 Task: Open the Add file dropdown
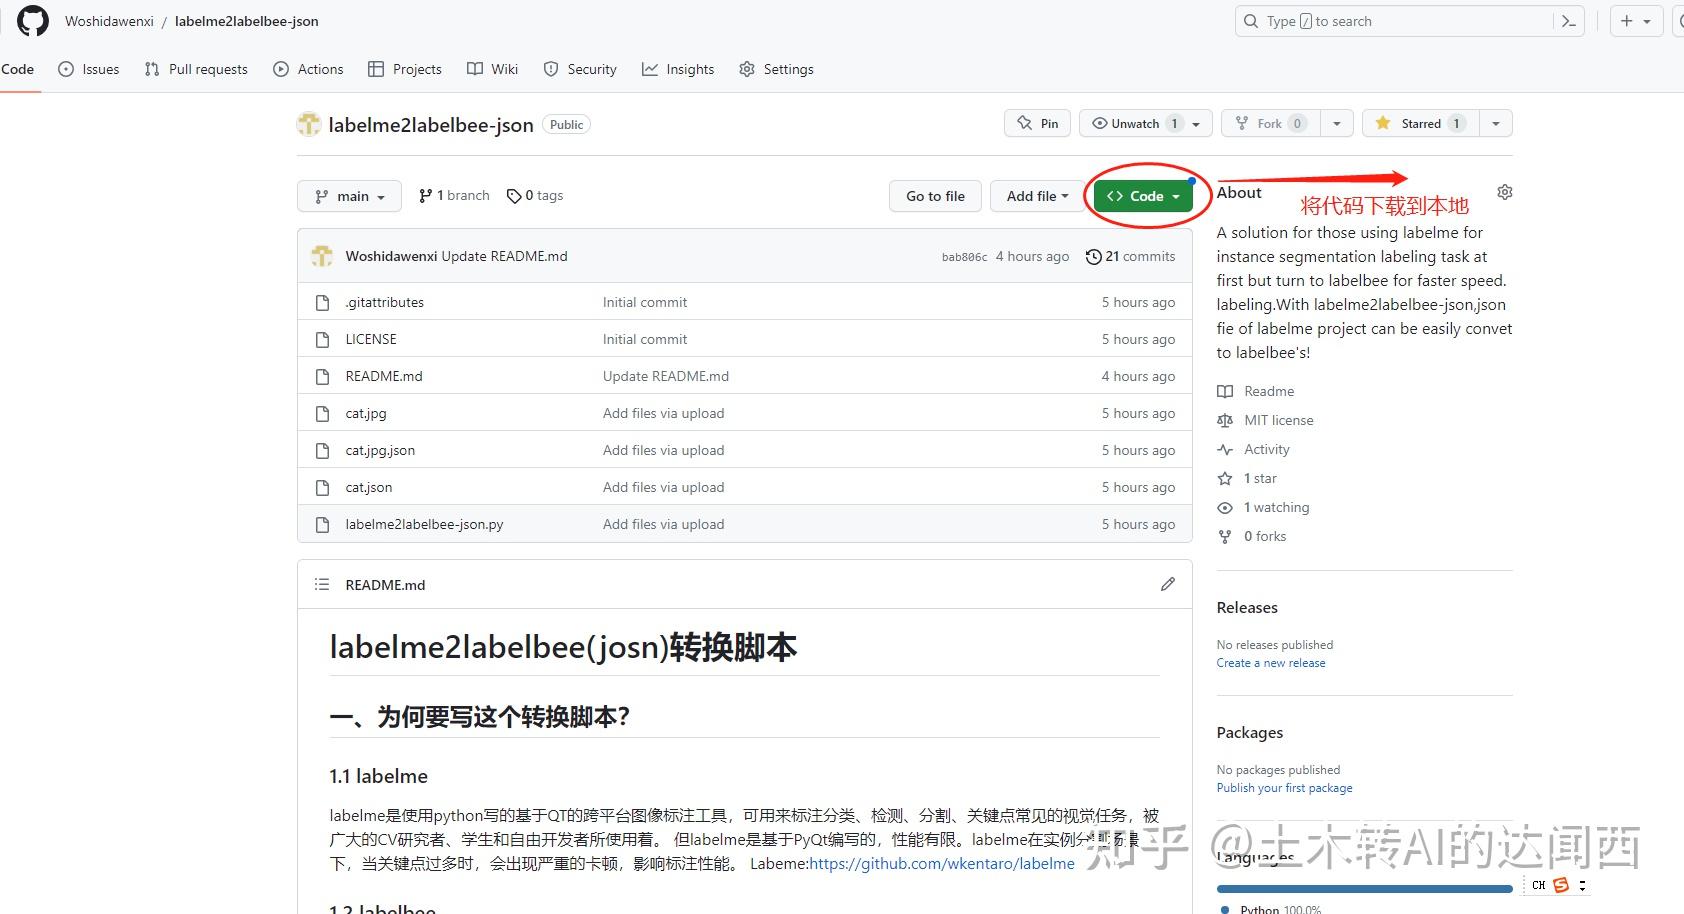pyautogui.click(x=1037, y=195)
